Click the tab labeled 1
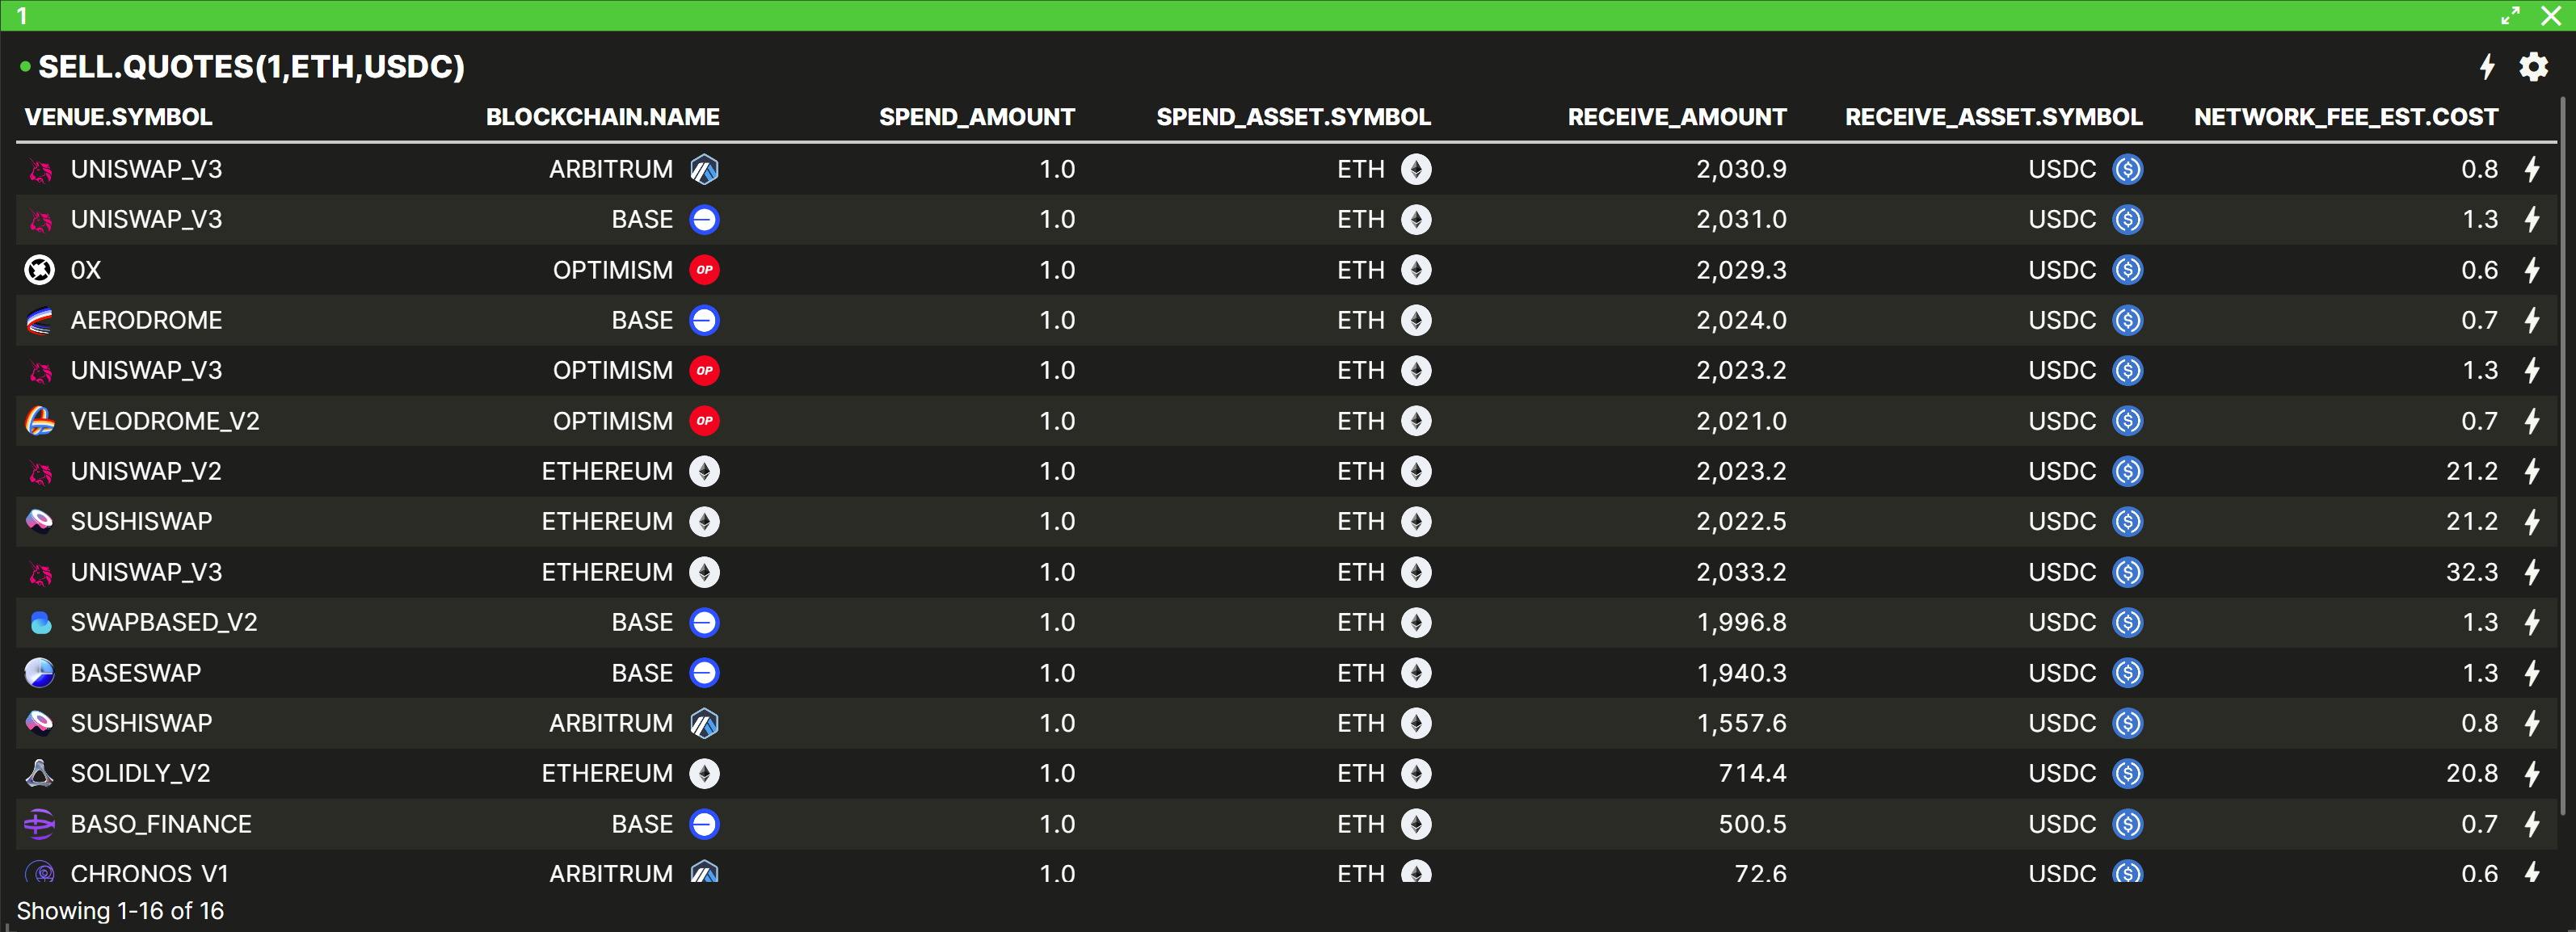Image resolution: width=2576 pixels, height=932 pixels. pyautogui.click(x=22, y=15)
